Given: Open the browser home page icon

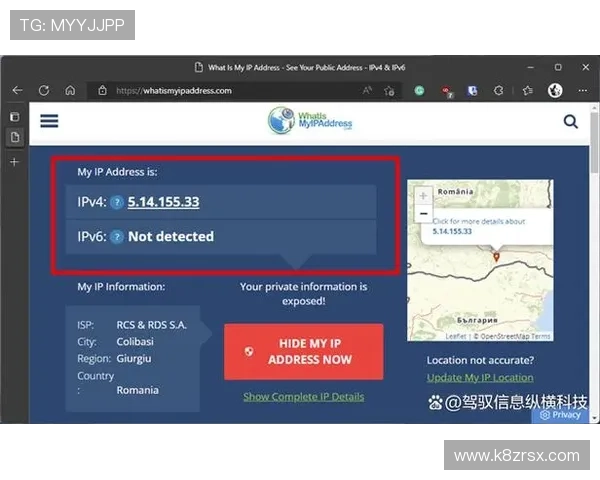Looking at the screenshot, I should pos(70,90).
